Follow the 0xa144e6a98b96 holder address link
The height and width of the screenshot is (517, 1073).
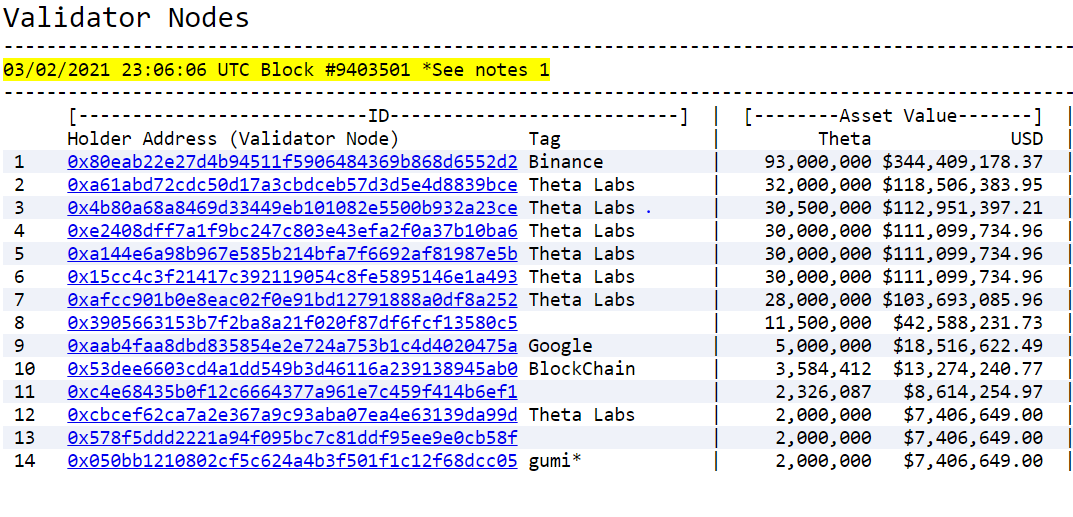(292, 254)
